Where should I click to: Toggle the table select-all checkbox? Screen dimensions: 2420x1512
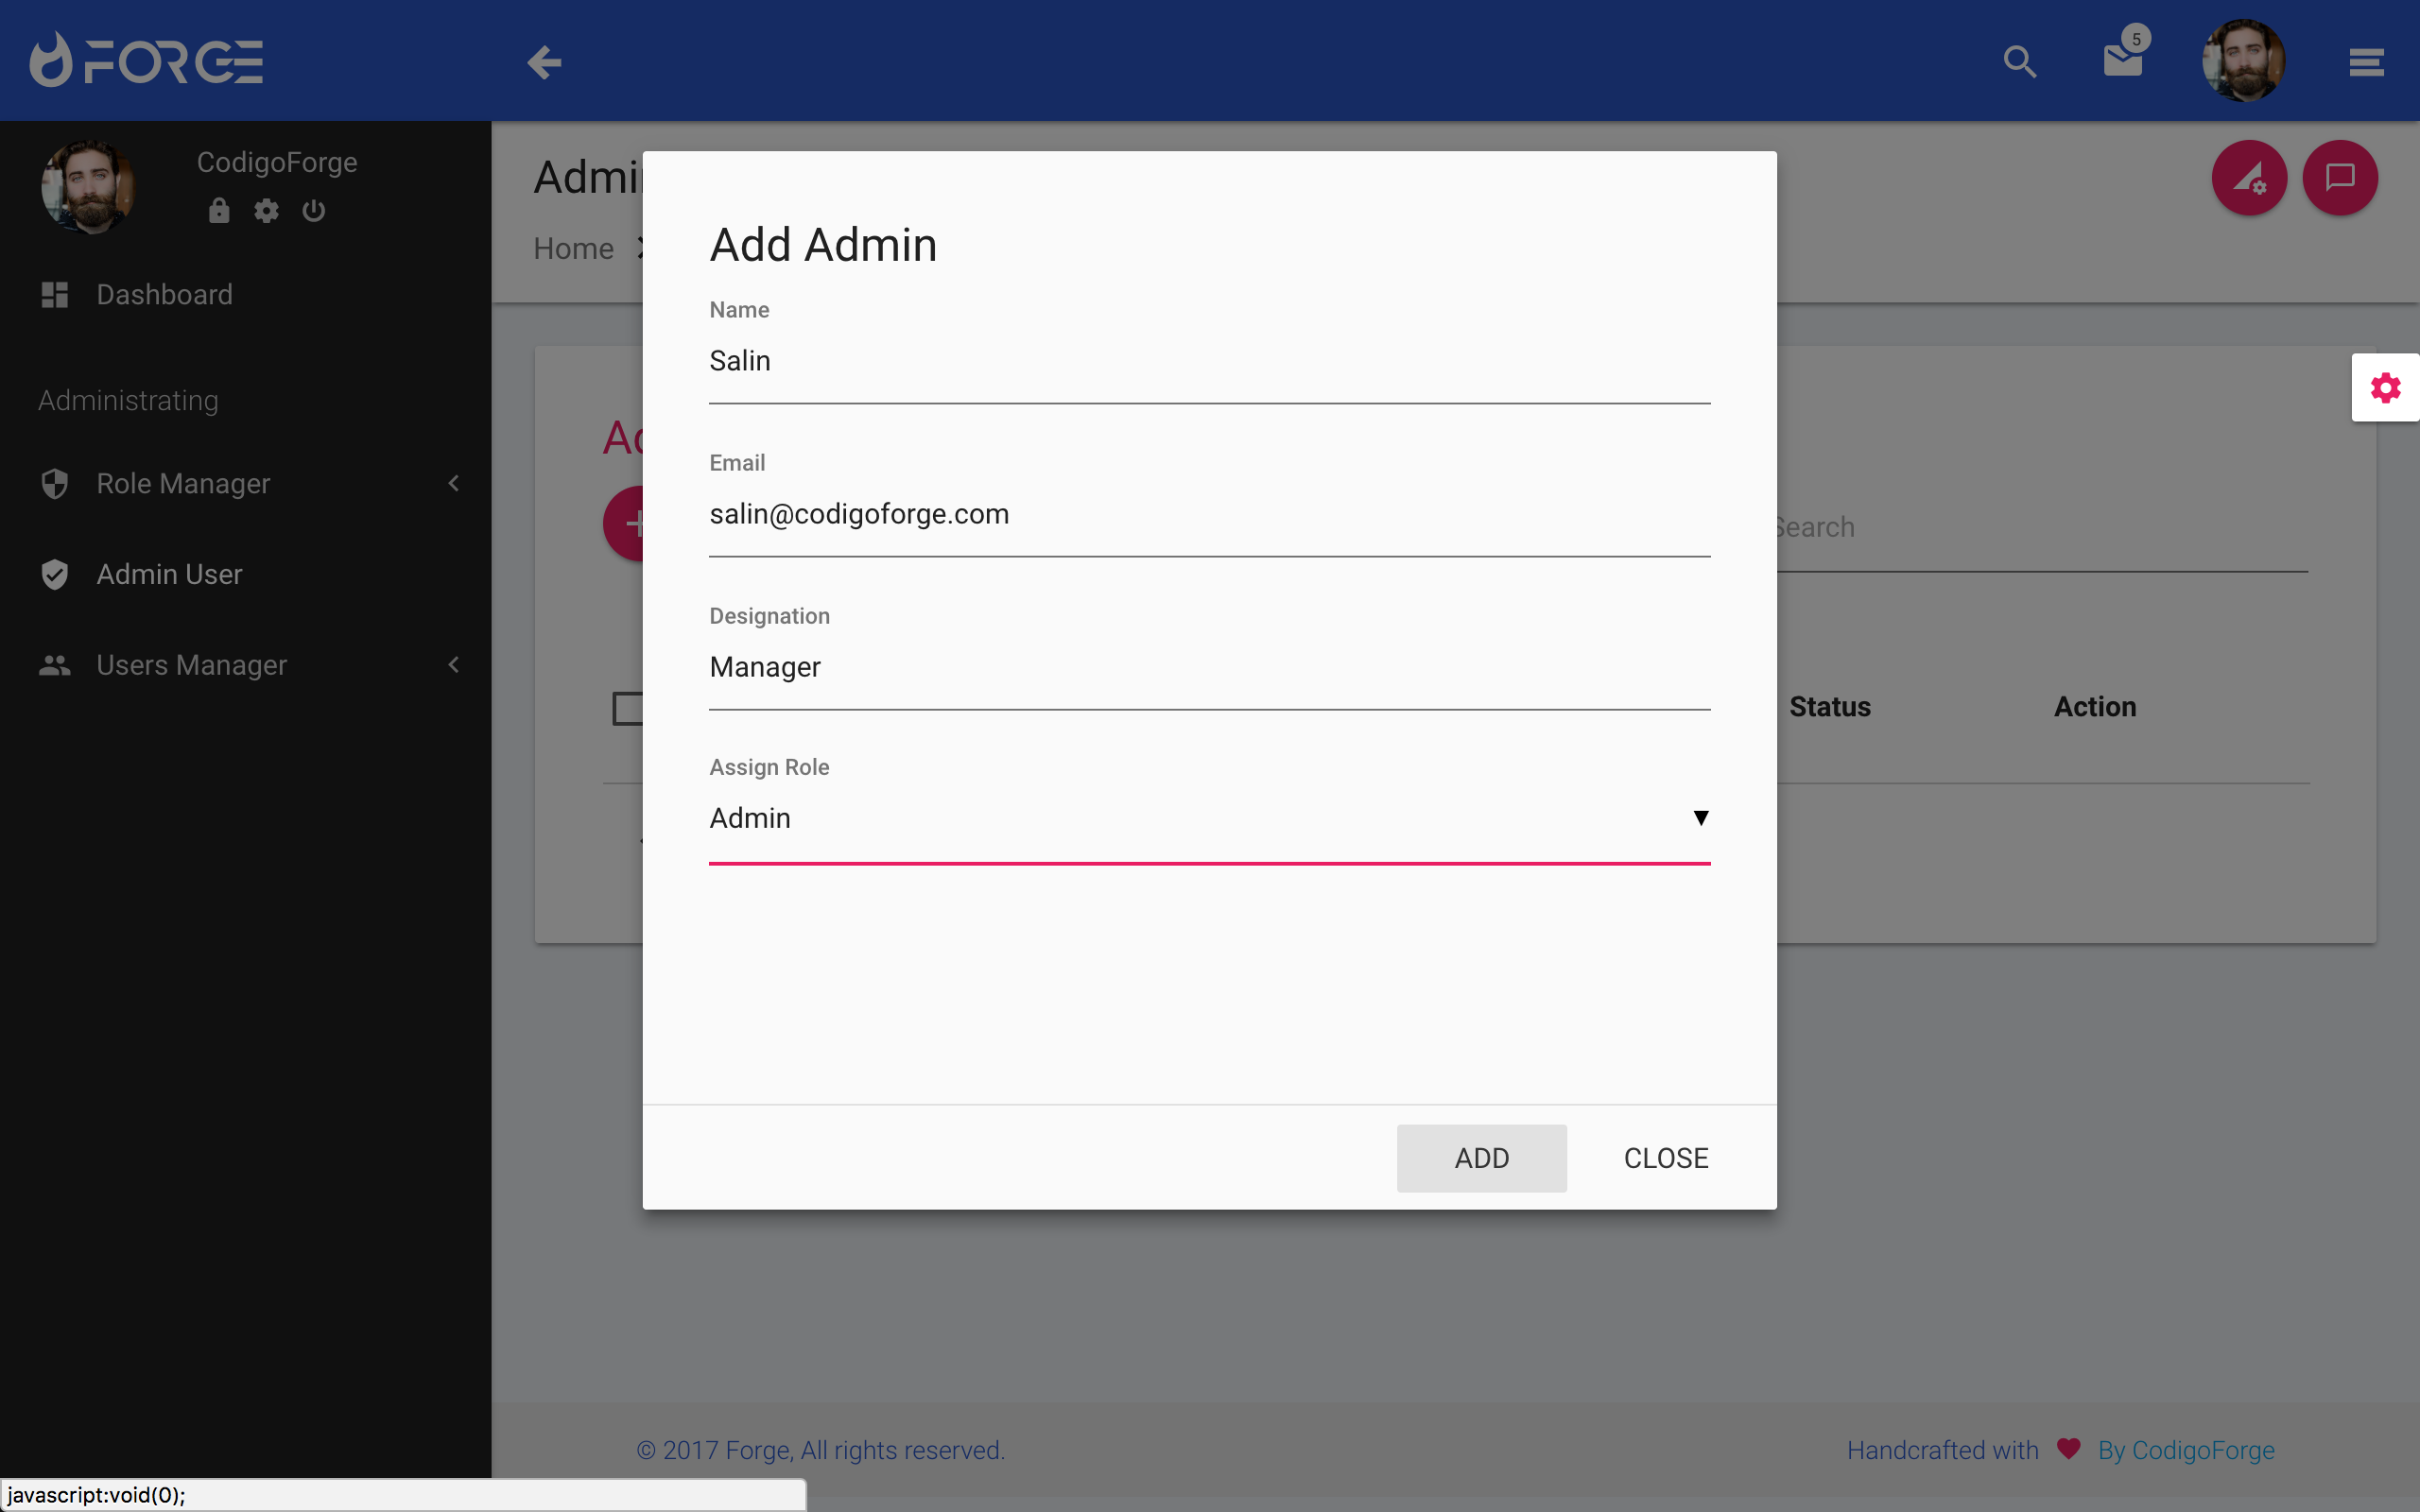tap(626, 708)
